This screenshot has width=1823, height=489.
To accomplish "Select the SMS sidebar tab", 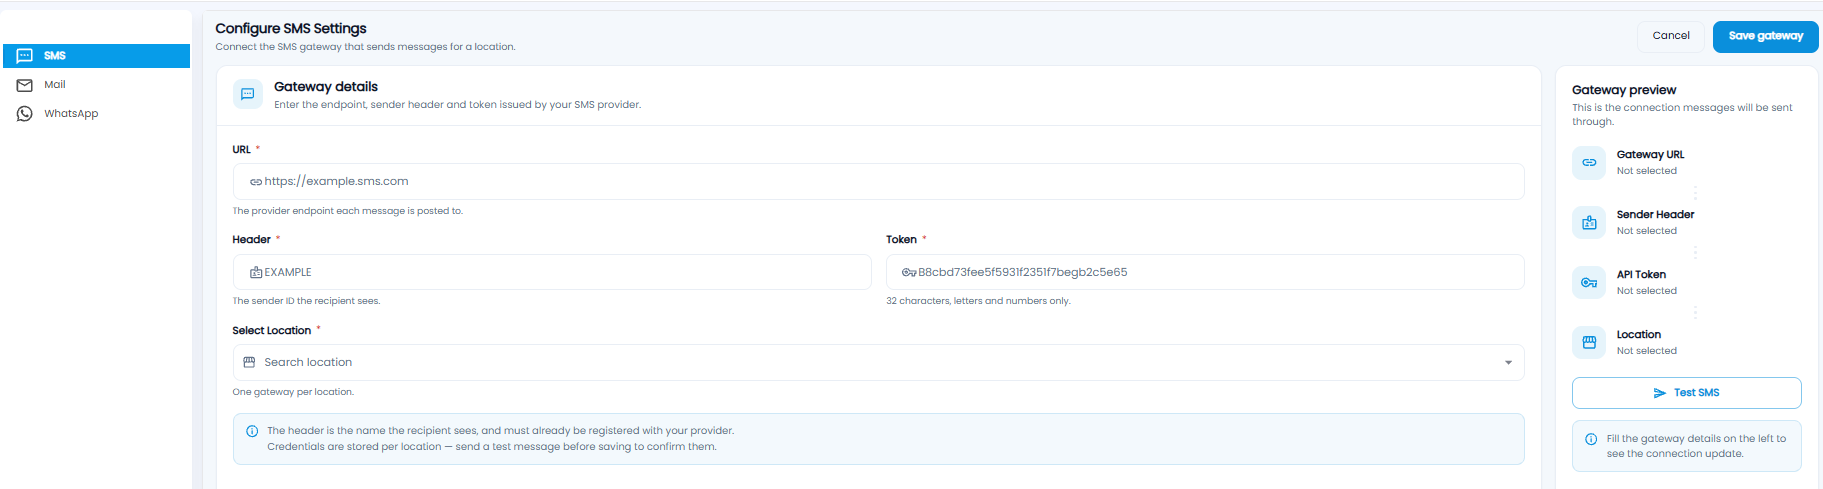I will pos(96,56).
